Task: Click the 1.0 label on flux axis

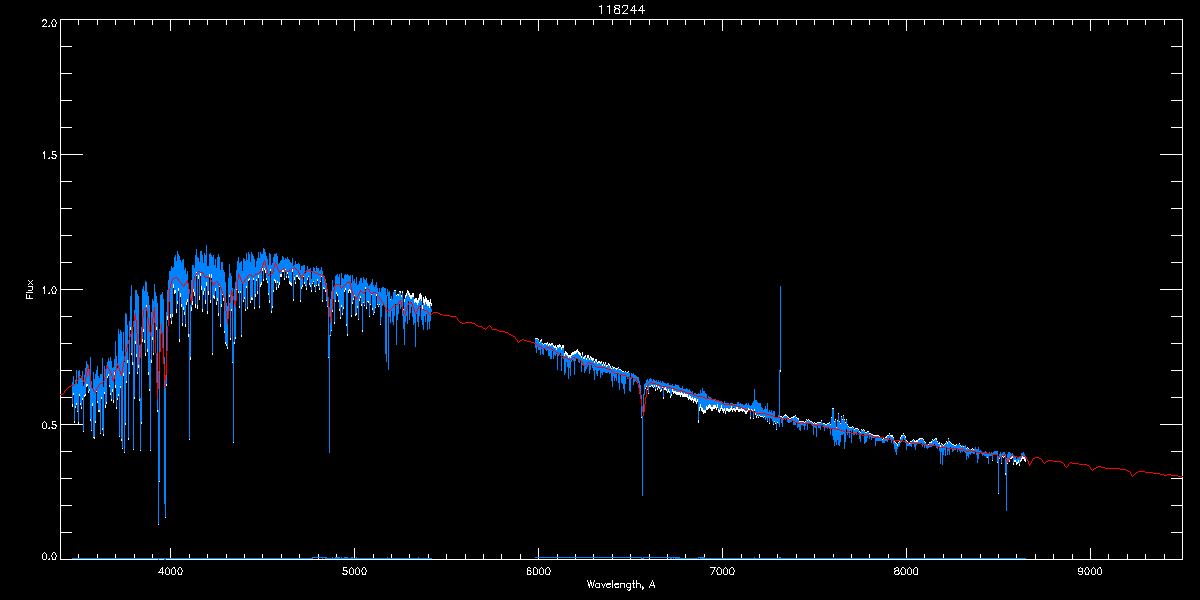Action: pyautogui.click(x=49, y=290)
